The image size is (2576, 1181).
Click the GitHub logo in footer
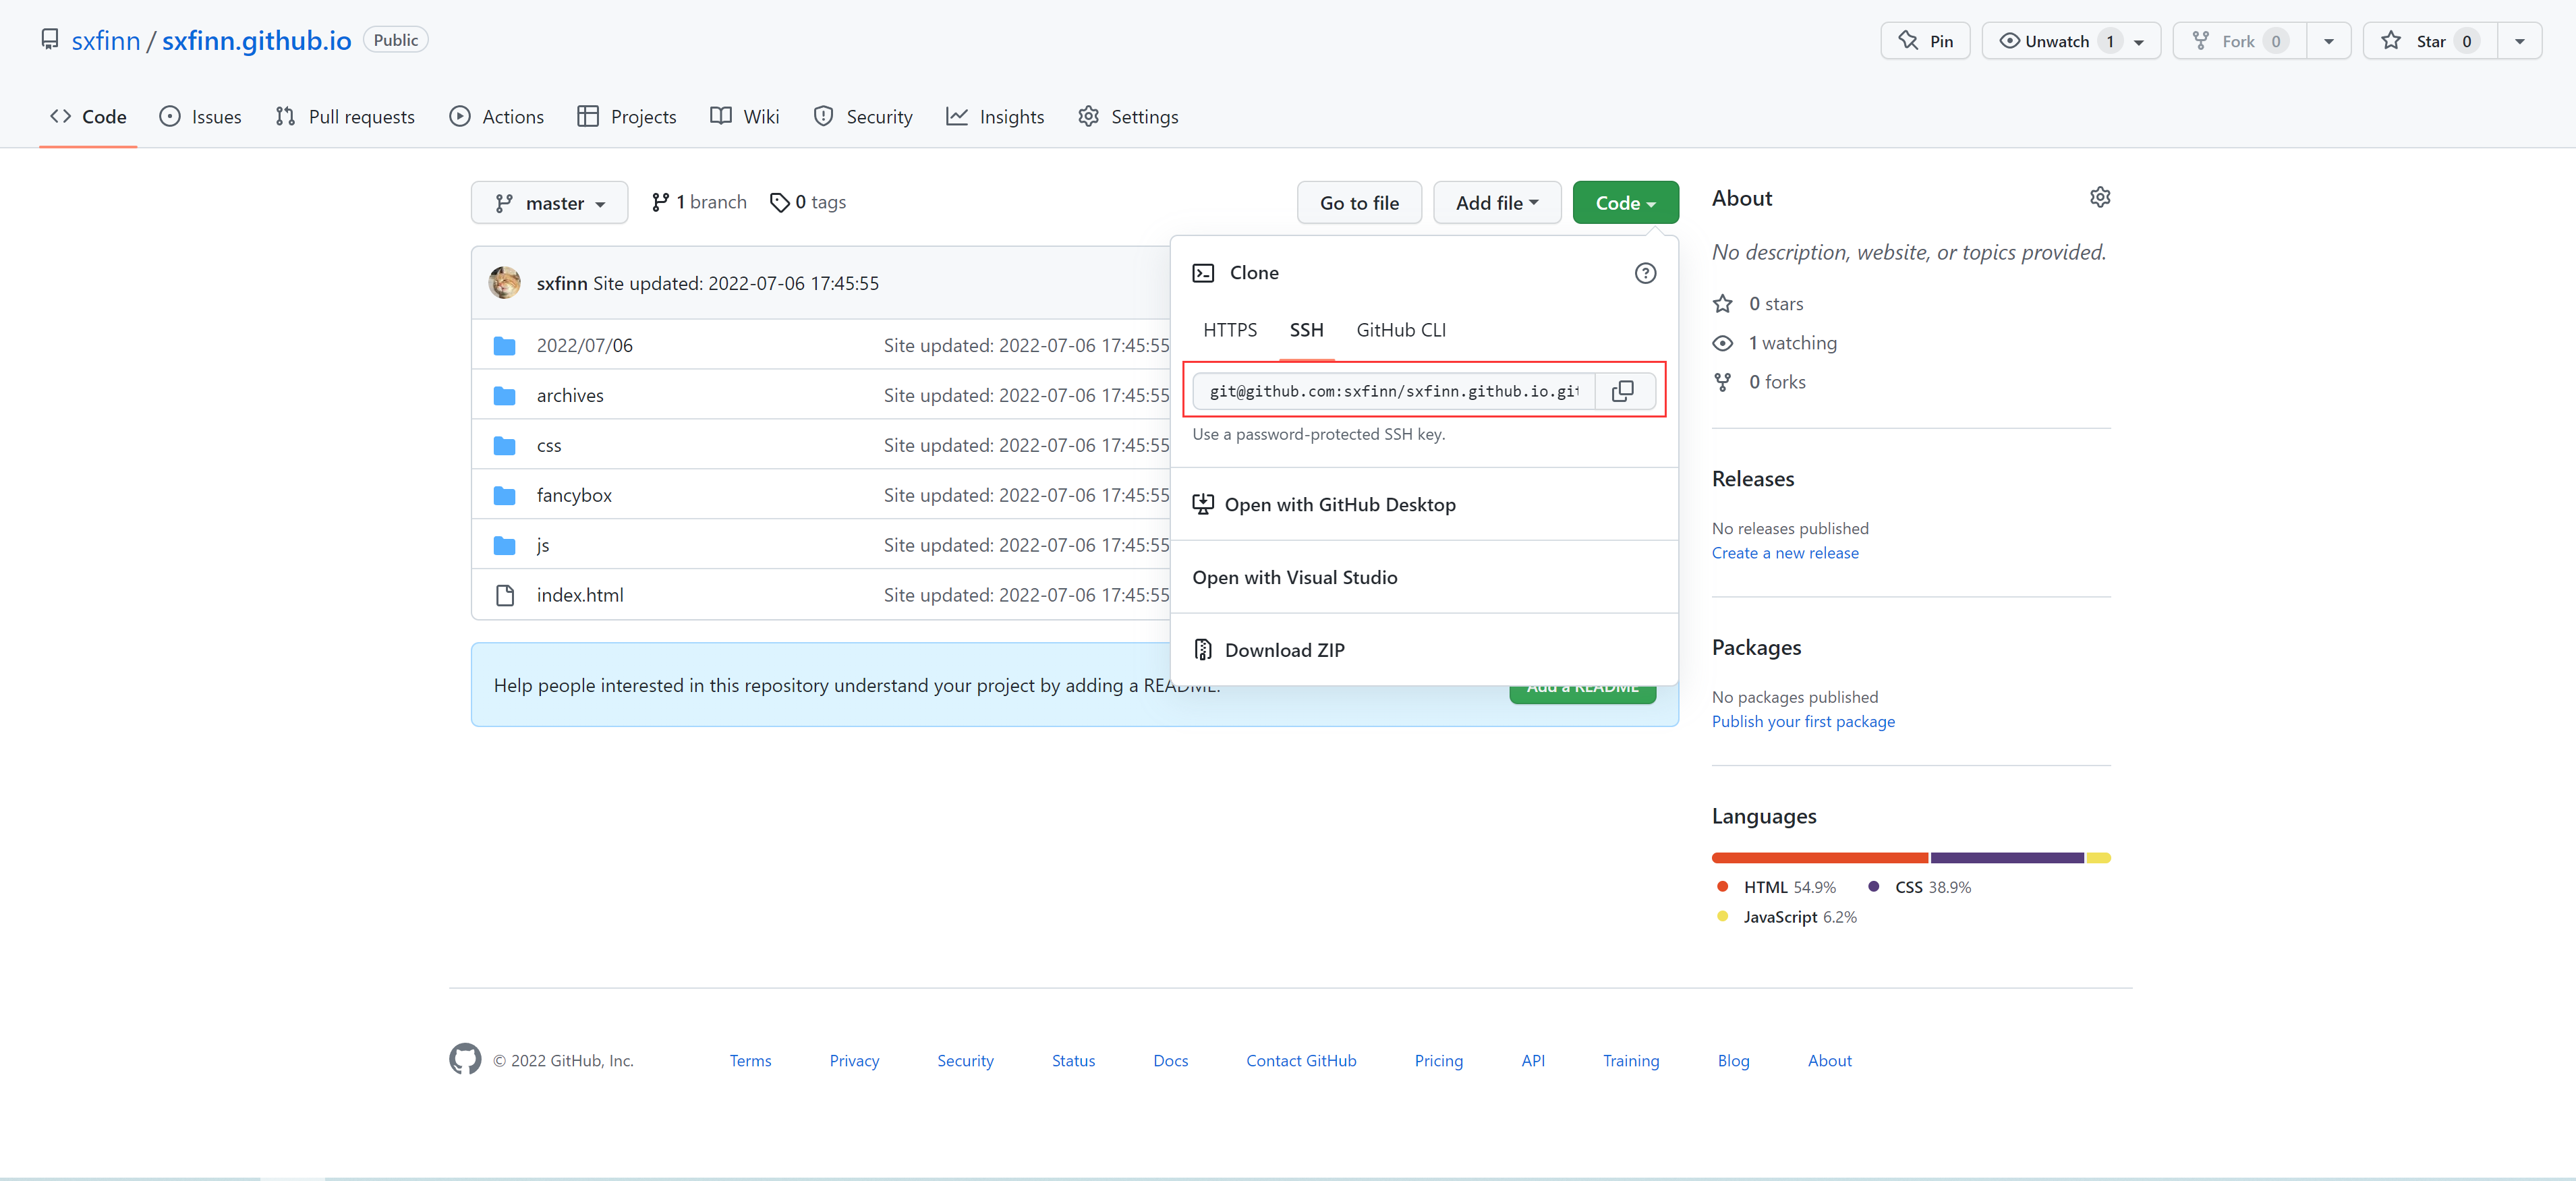click(x=465, y=1059)
